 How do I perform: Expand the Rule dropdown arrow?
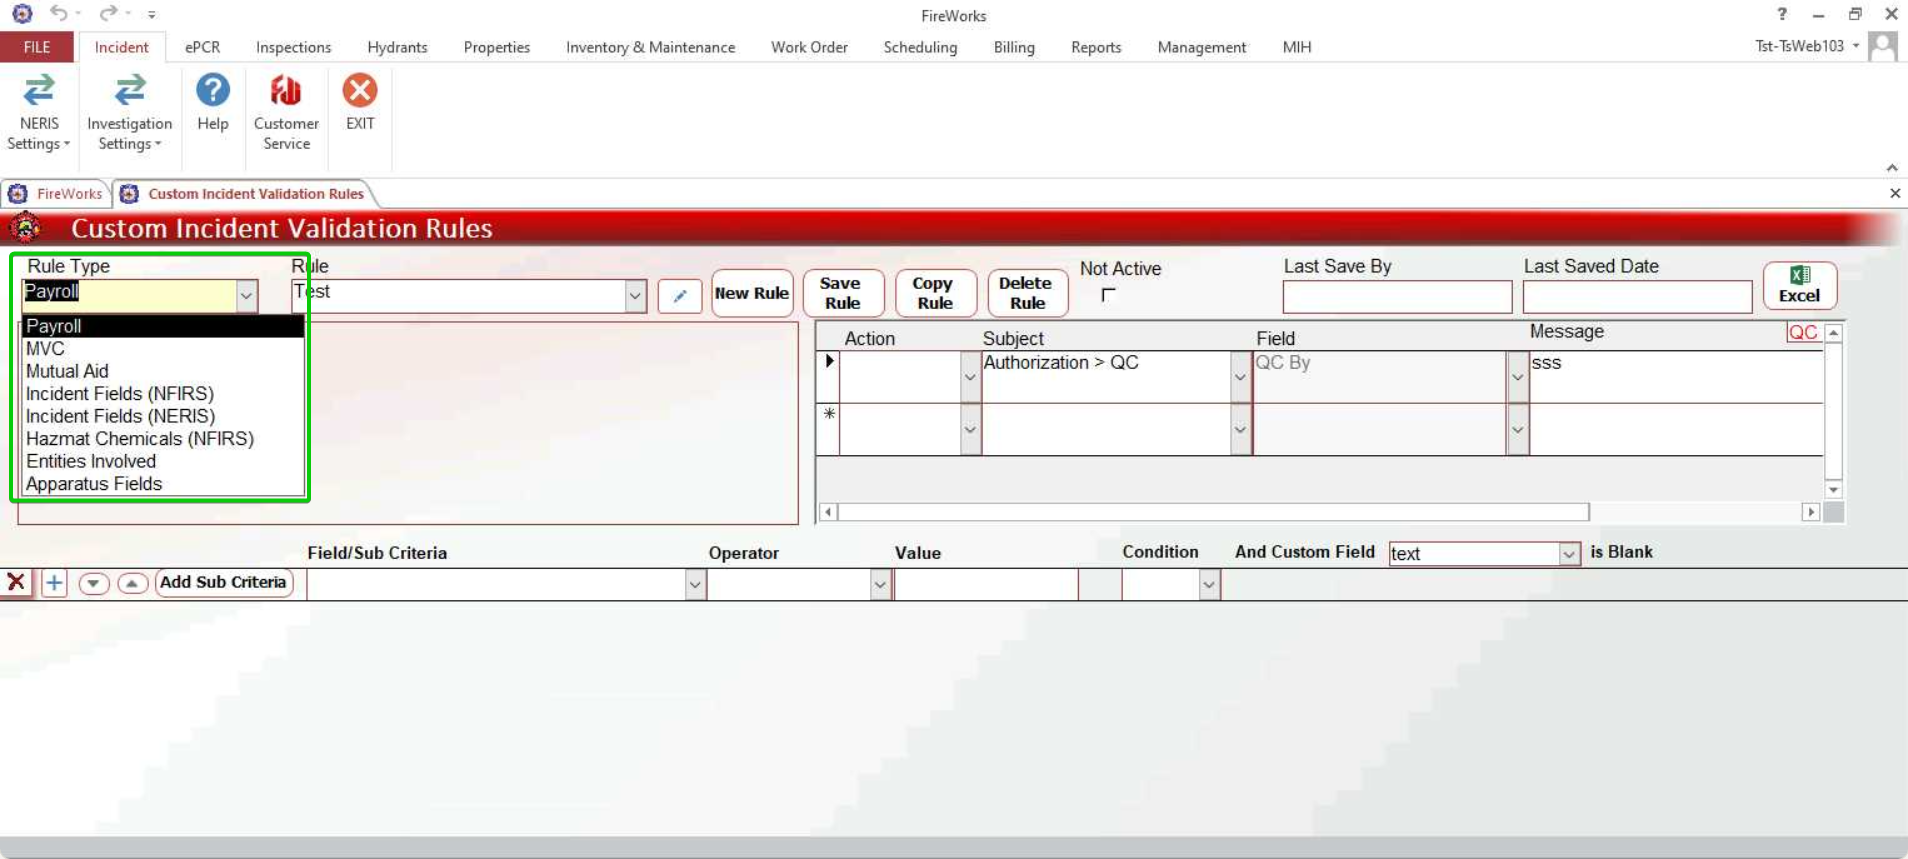[x=635, y=296]
